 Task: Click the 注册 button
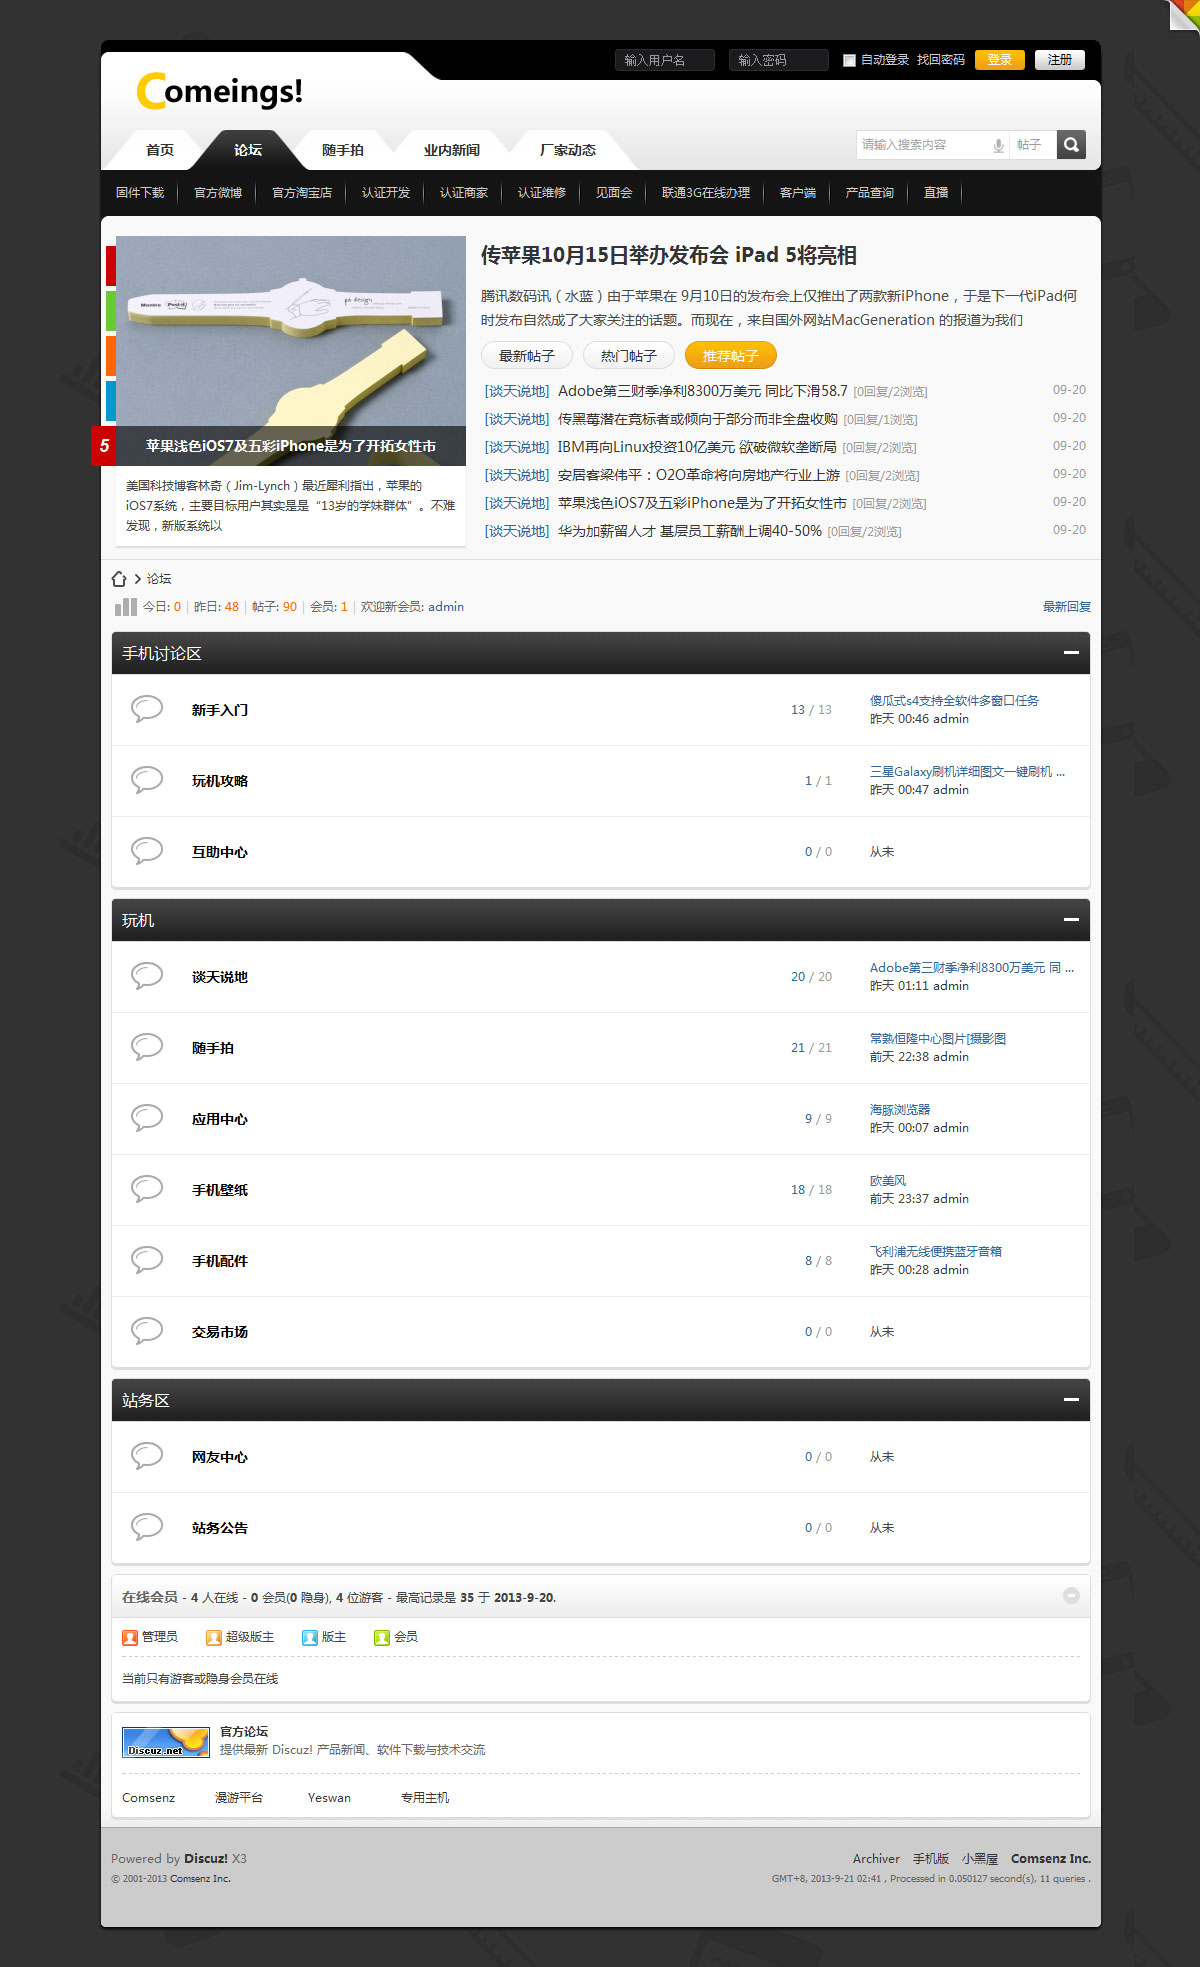(1060, 60)
